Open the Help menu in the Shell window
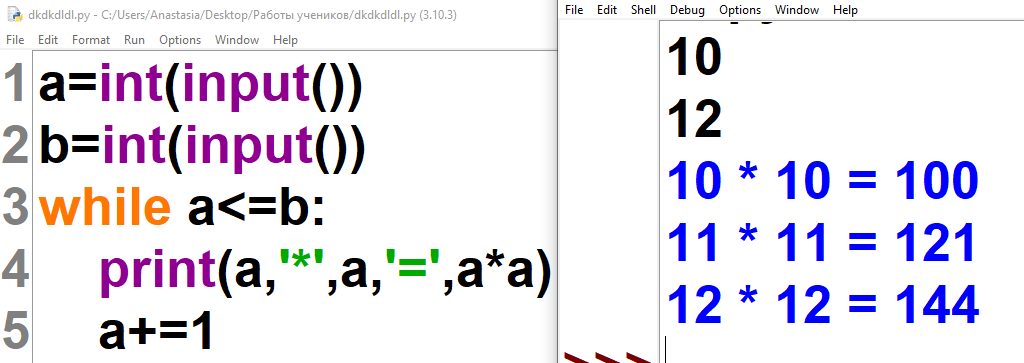This screenshot has width=1024, height=363. (845, 10)
